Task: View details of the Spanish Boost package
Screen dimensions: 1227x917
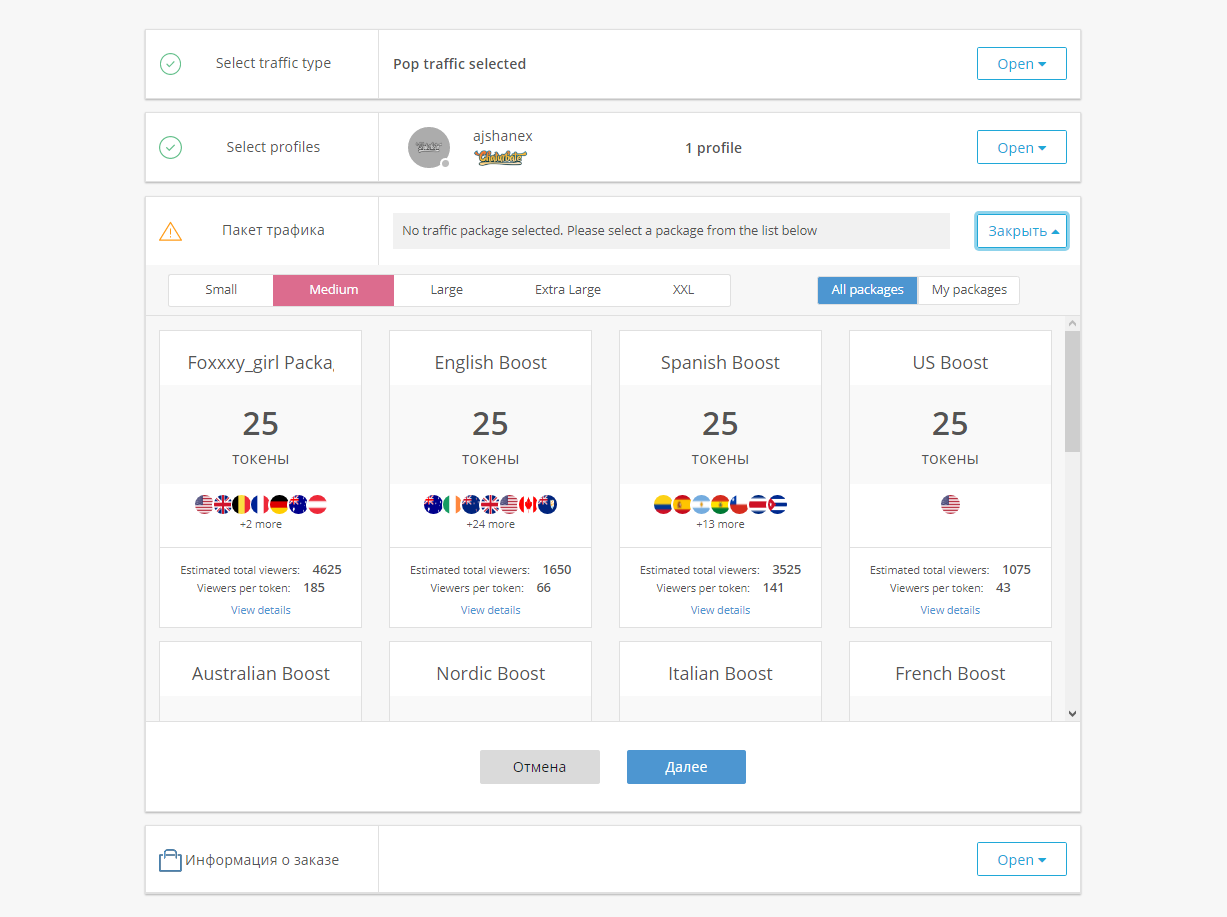Action: tap(720, 610)
